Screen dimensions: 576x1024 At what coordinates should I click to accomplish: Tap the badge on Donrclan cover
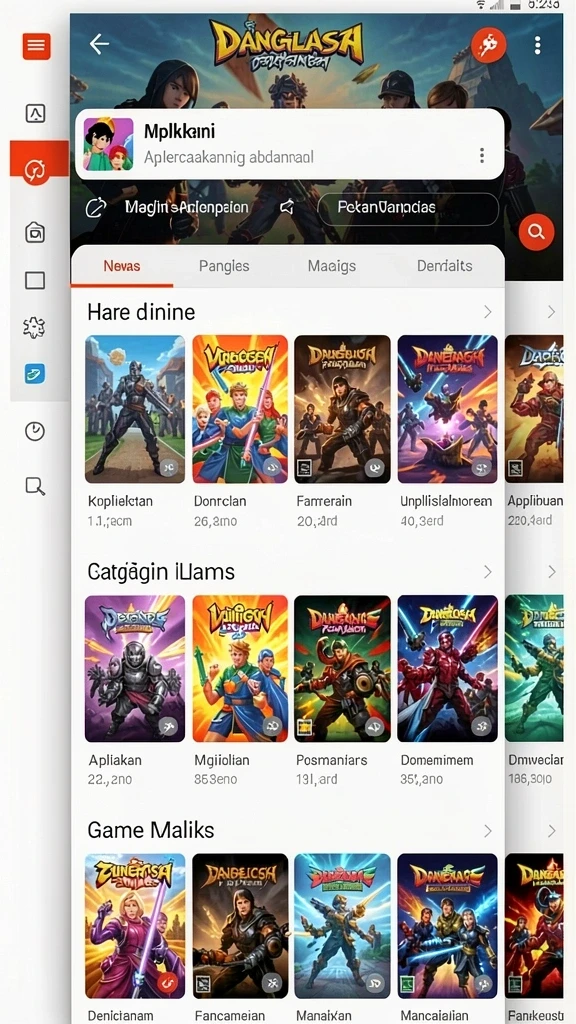tap(272, 467)
